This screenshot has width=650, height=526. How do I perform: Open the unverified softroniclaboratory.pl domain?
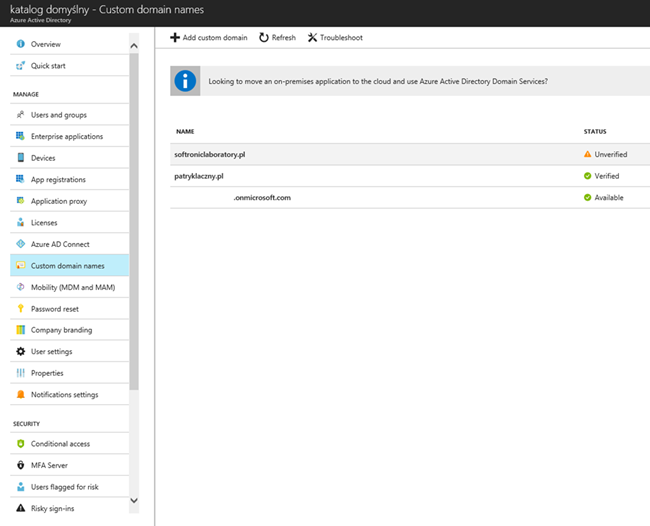point(210,155)
